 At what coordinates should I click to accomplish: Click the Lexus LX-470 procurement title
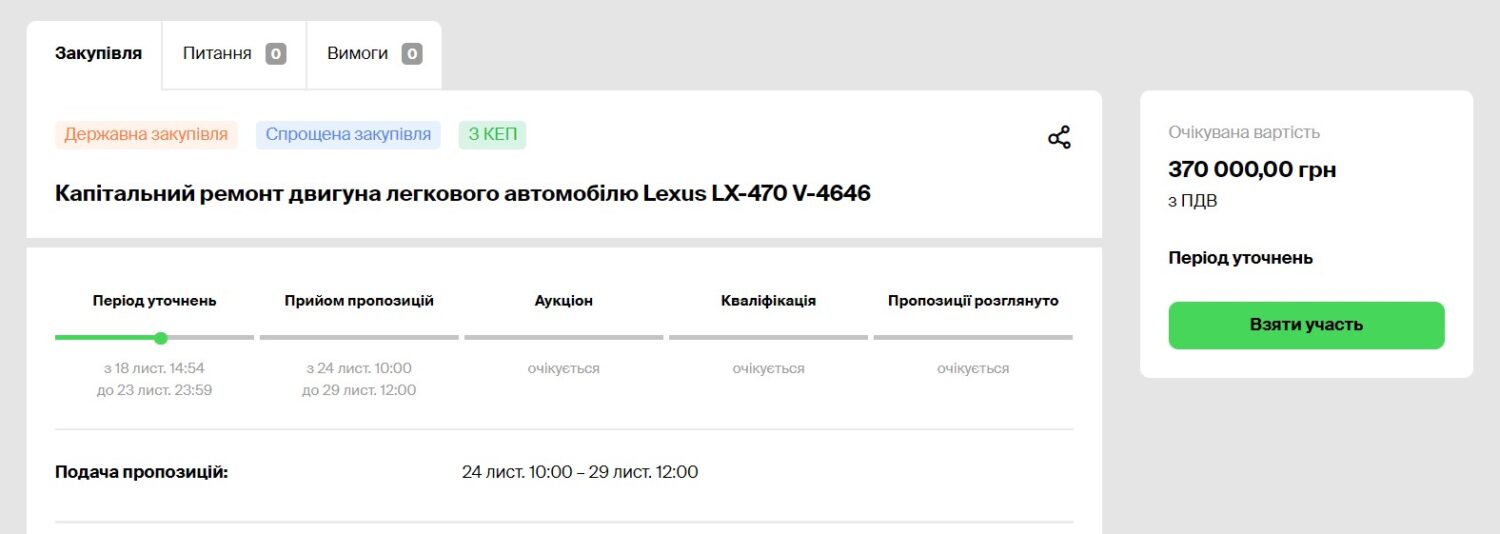tap(463, 193)
